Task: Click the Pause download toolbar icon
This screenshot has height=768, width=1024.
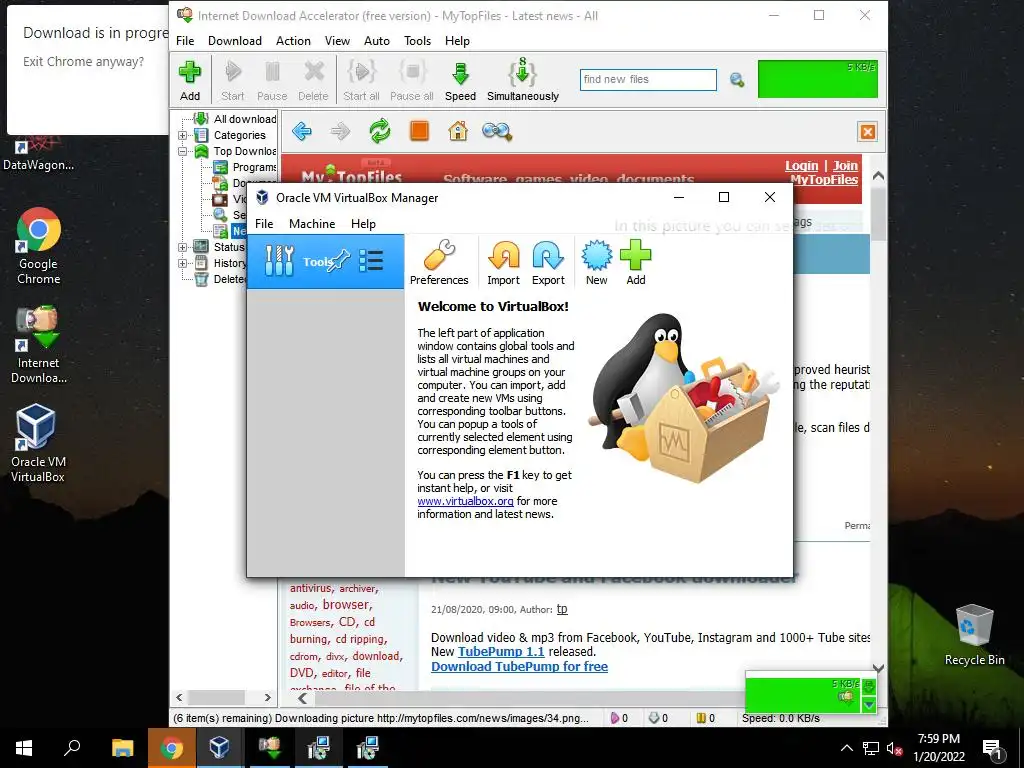Action: tap(272, 80)
